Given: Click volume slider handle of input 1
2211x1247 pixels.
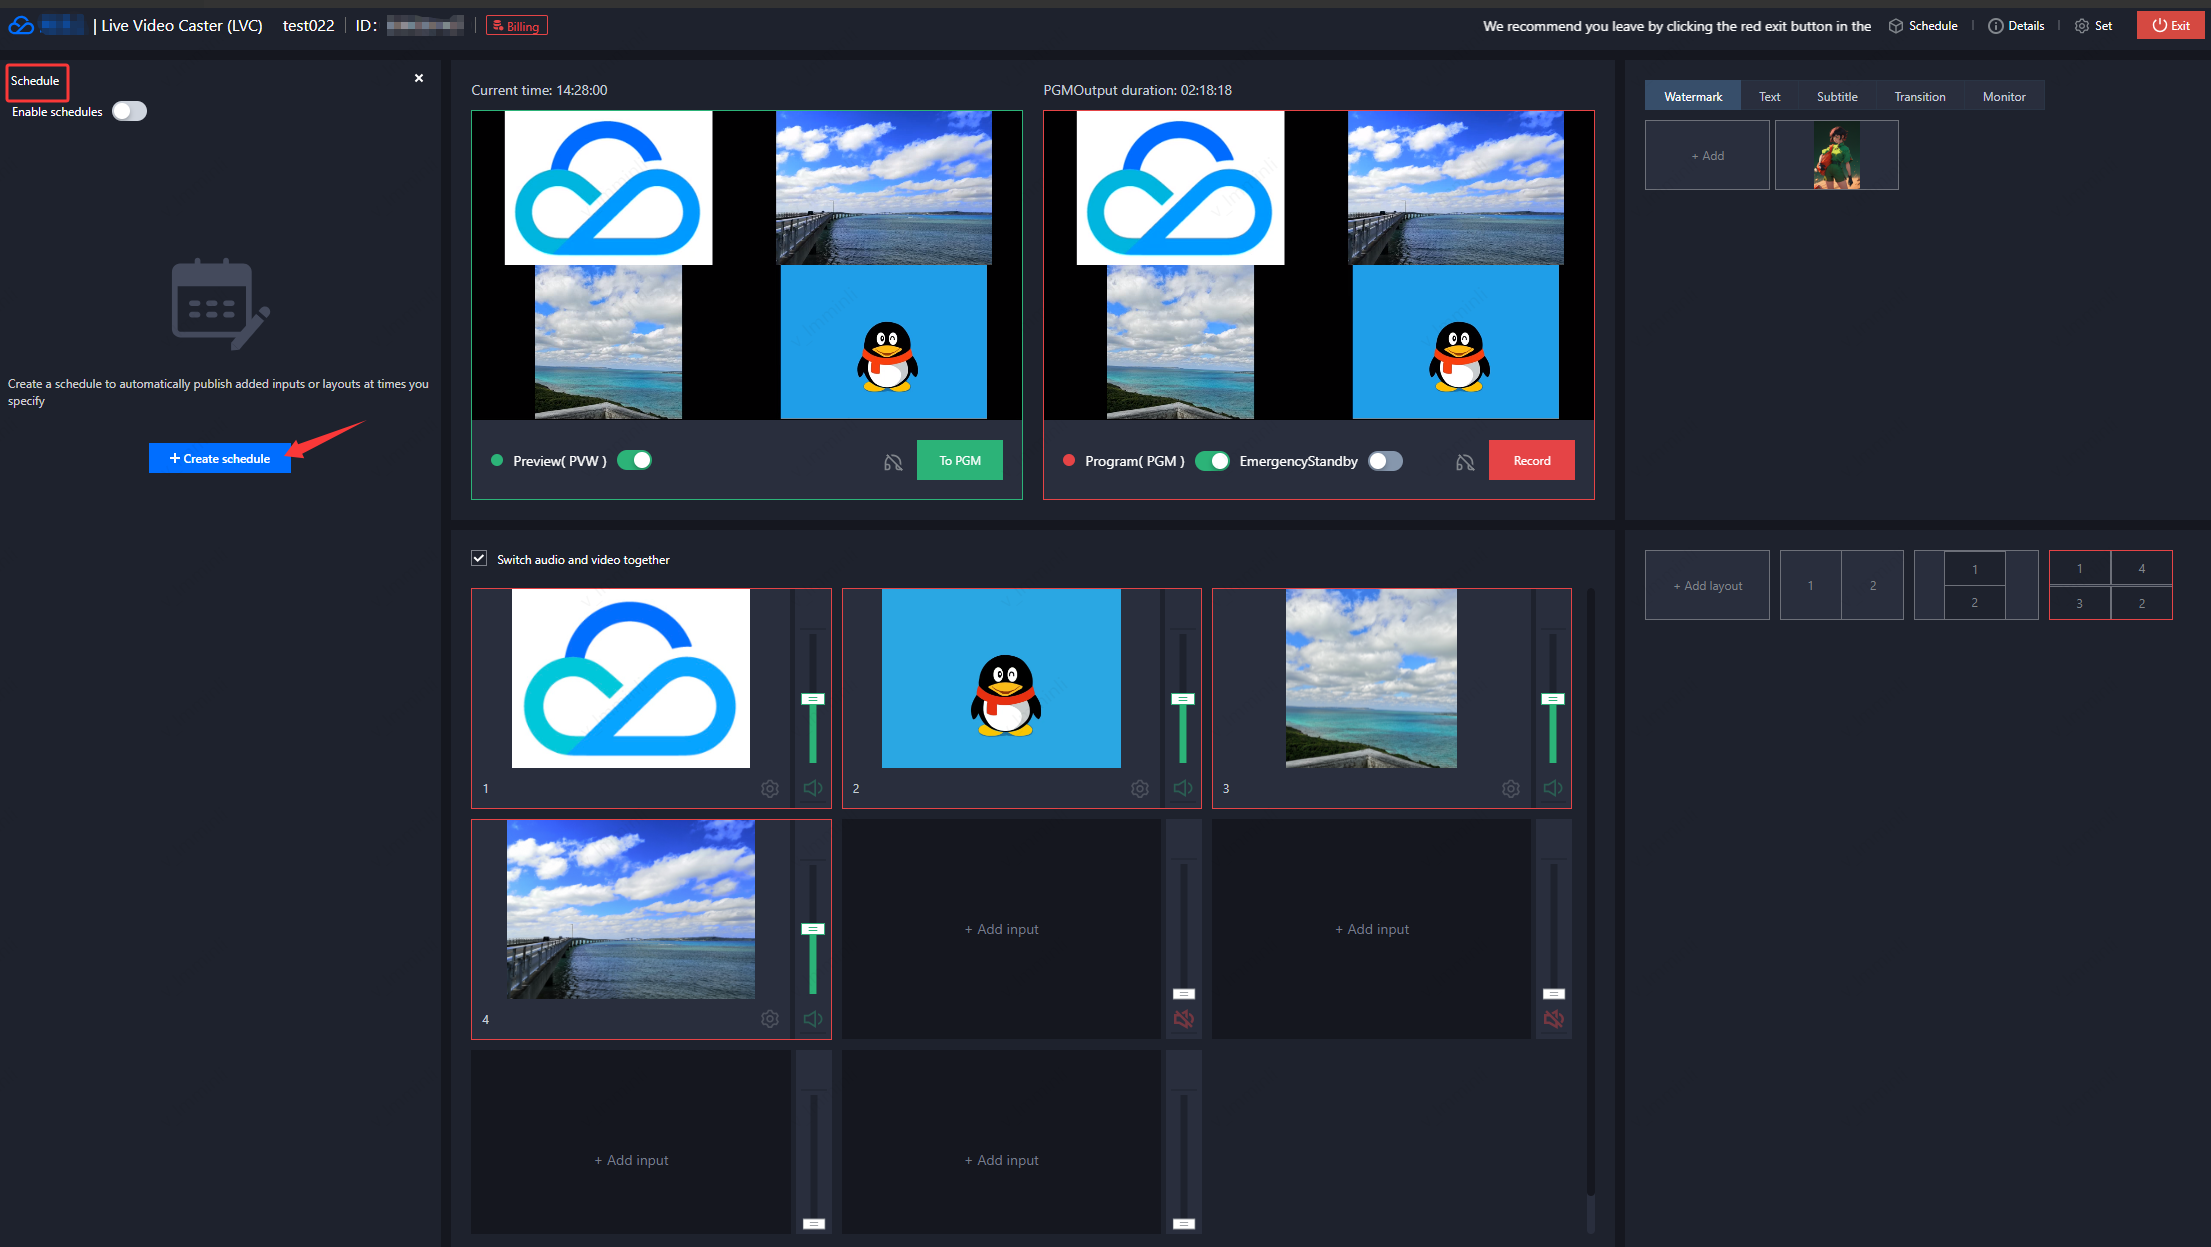Looking at the screenshot, I should pos(813,699).
